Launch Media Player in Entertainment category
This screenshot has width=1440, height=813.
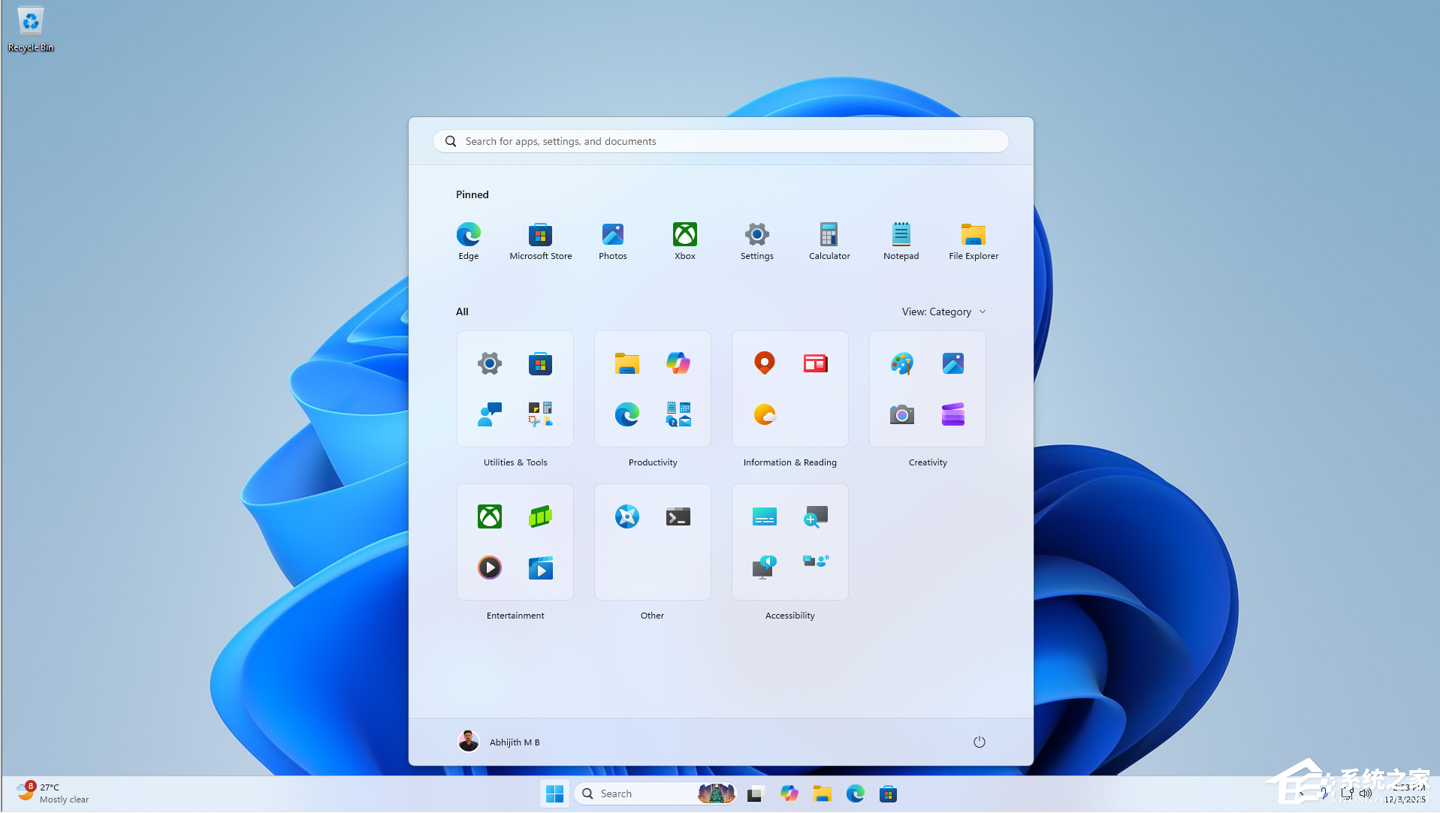click(489, 568)
